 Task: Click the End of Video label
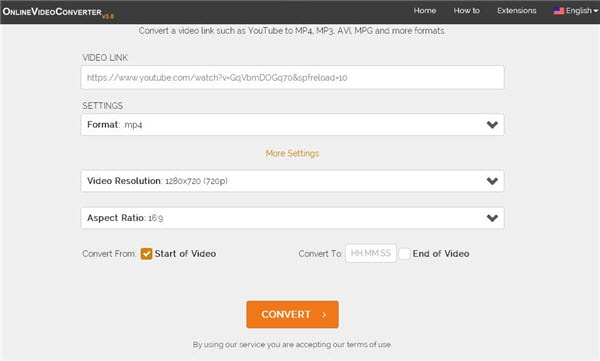441,253
